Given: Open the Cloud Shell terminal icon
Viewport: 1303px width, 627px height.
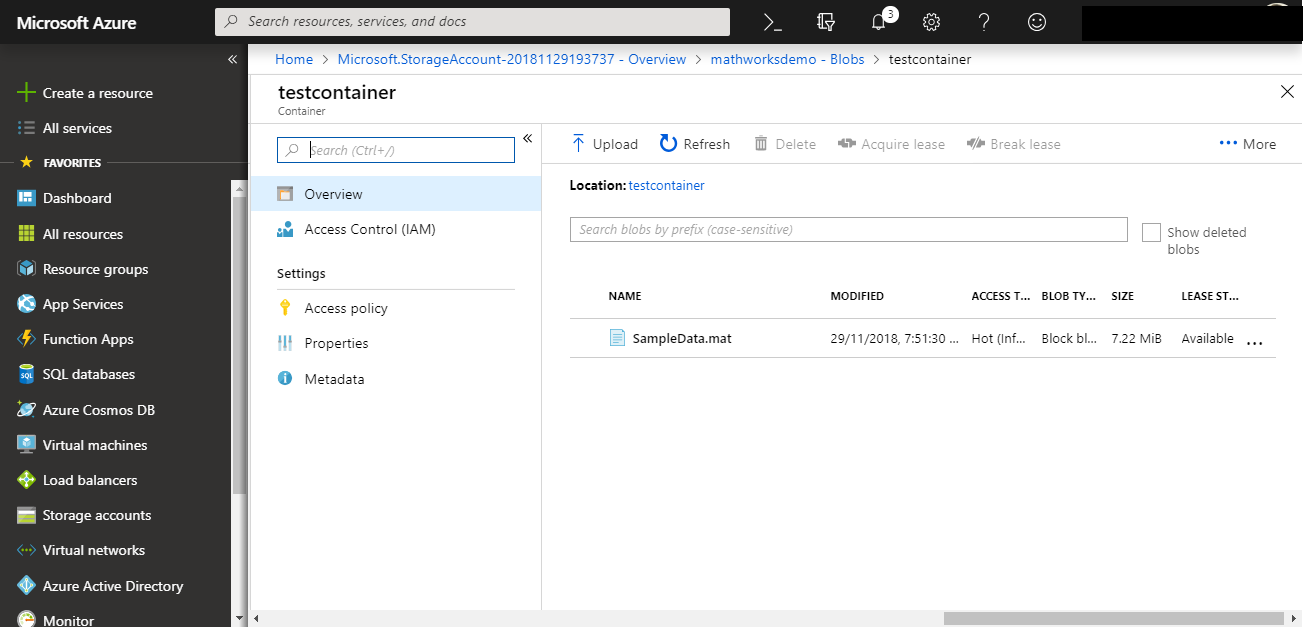Looking at the screenshot, I should (772, 21).
